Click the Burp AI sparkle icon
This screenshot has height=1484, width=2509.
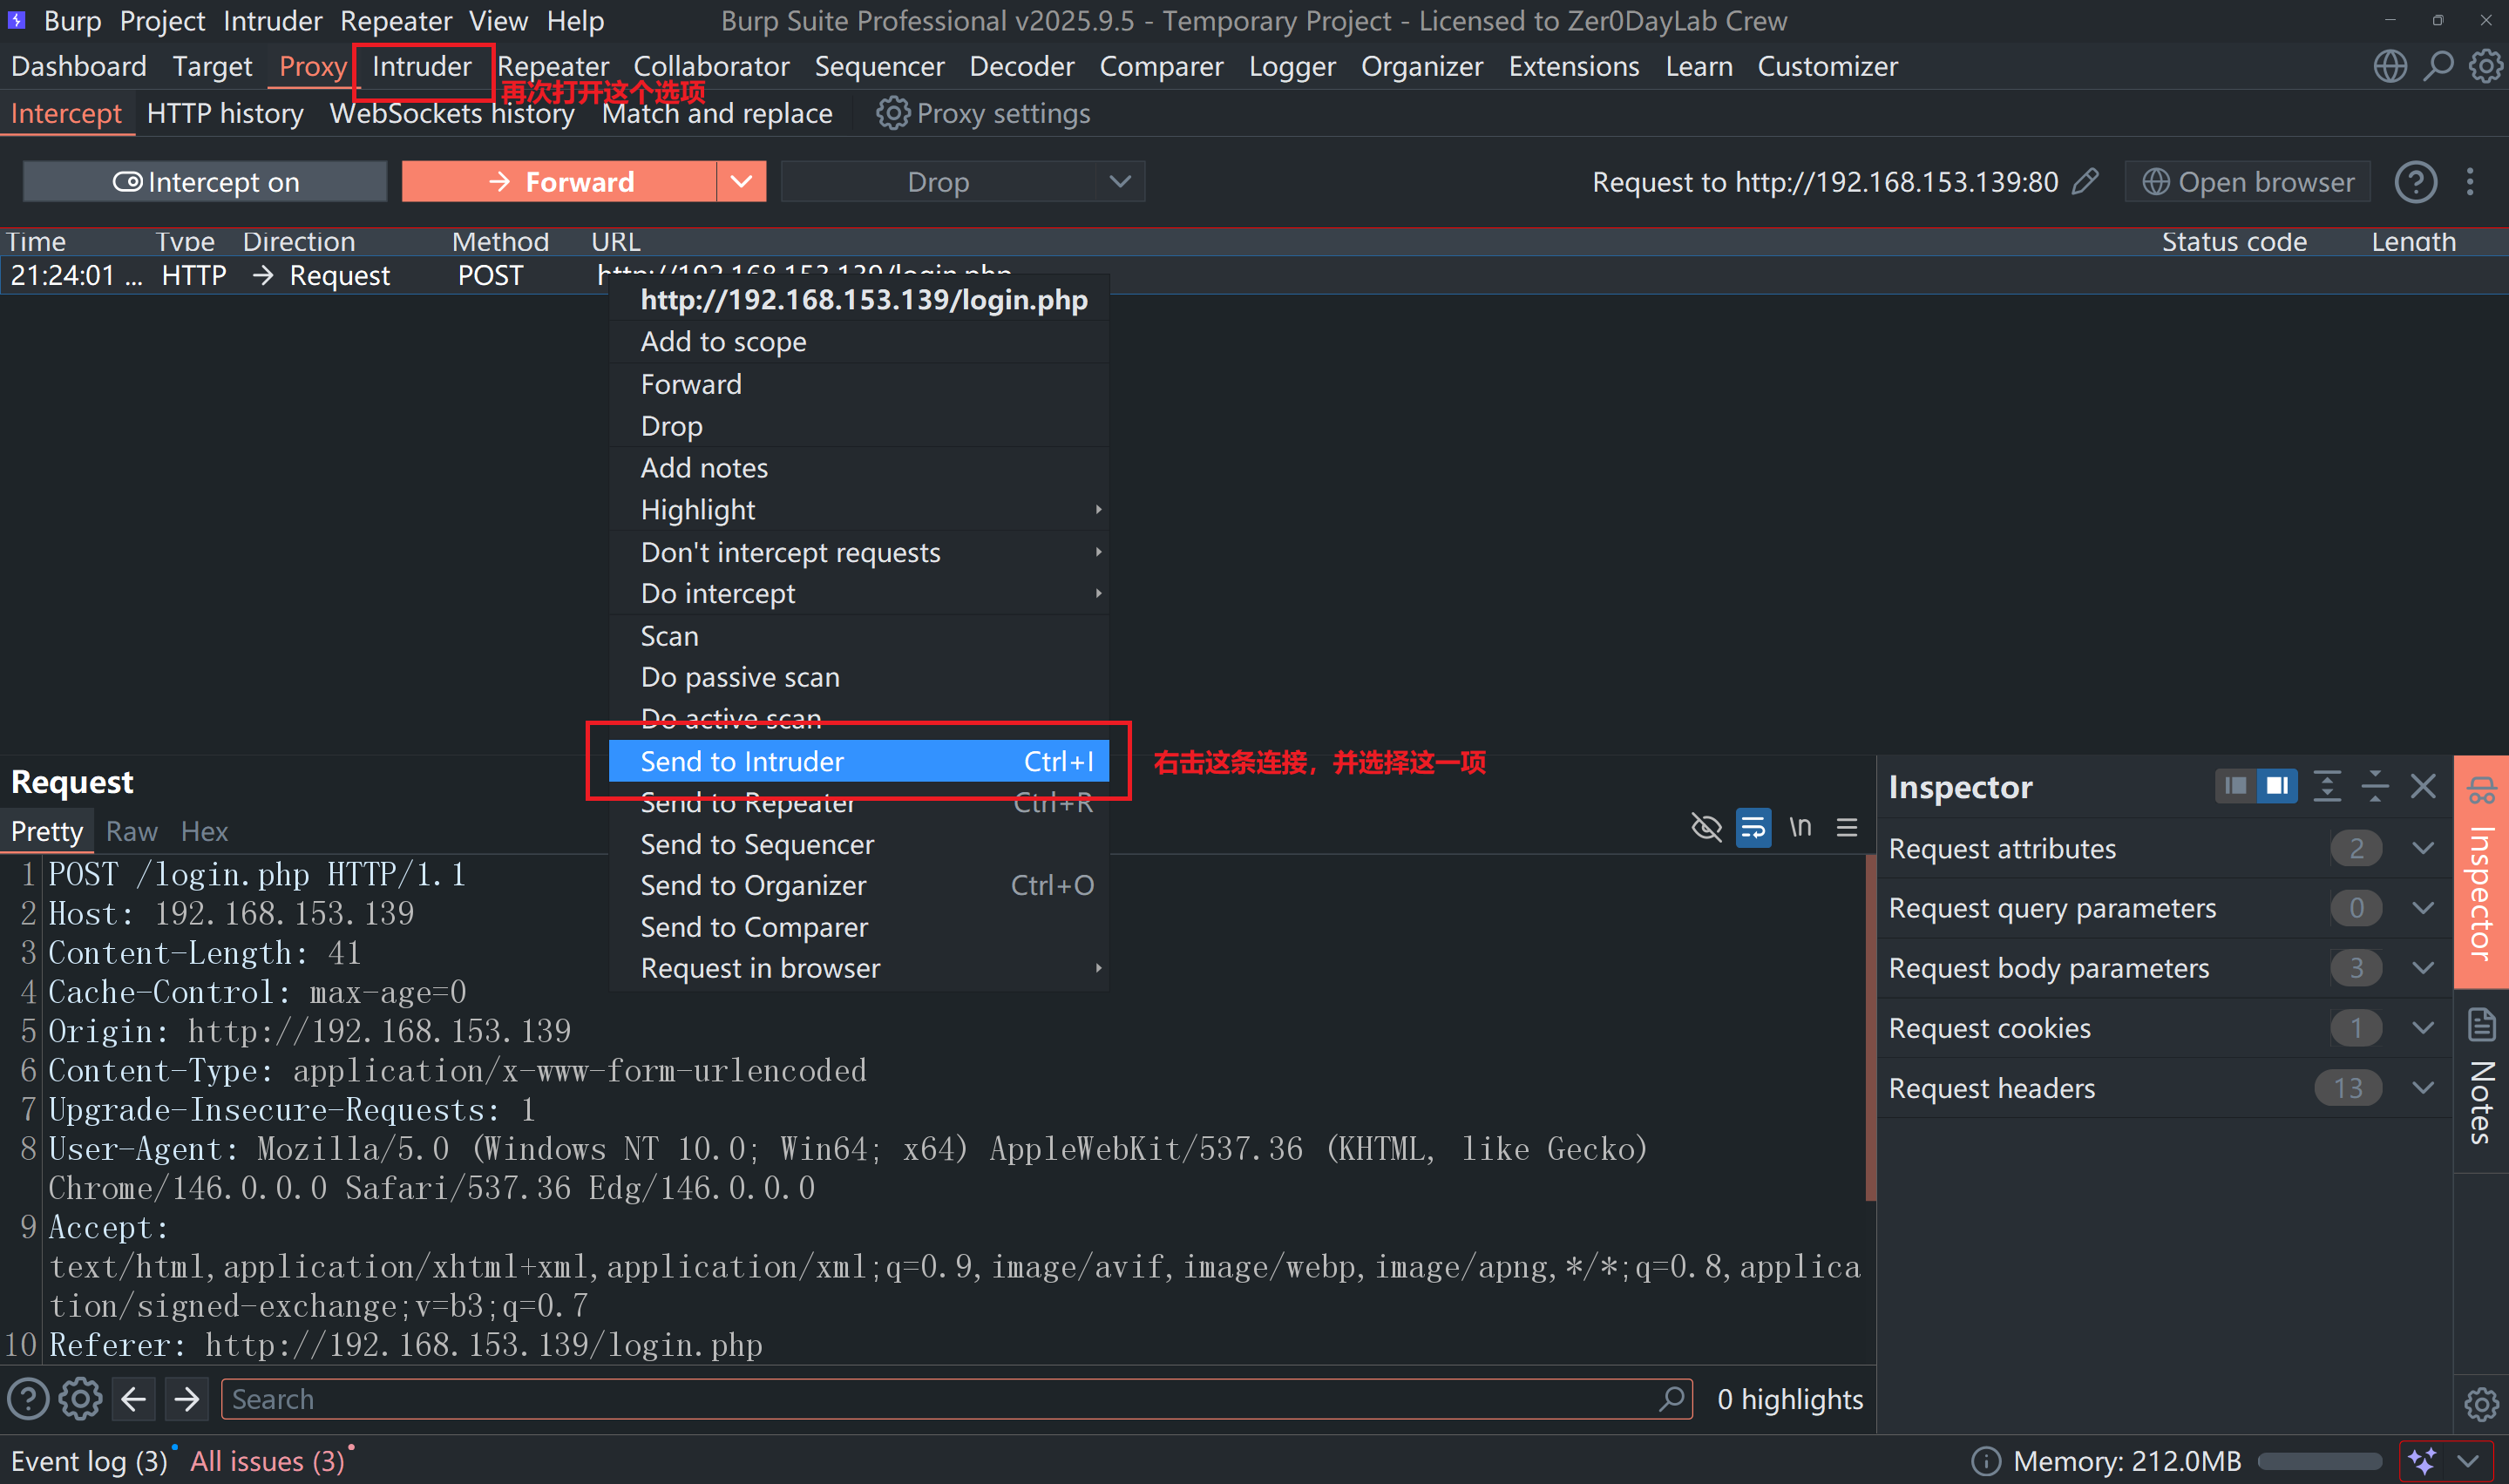tap(2422, 1461)
